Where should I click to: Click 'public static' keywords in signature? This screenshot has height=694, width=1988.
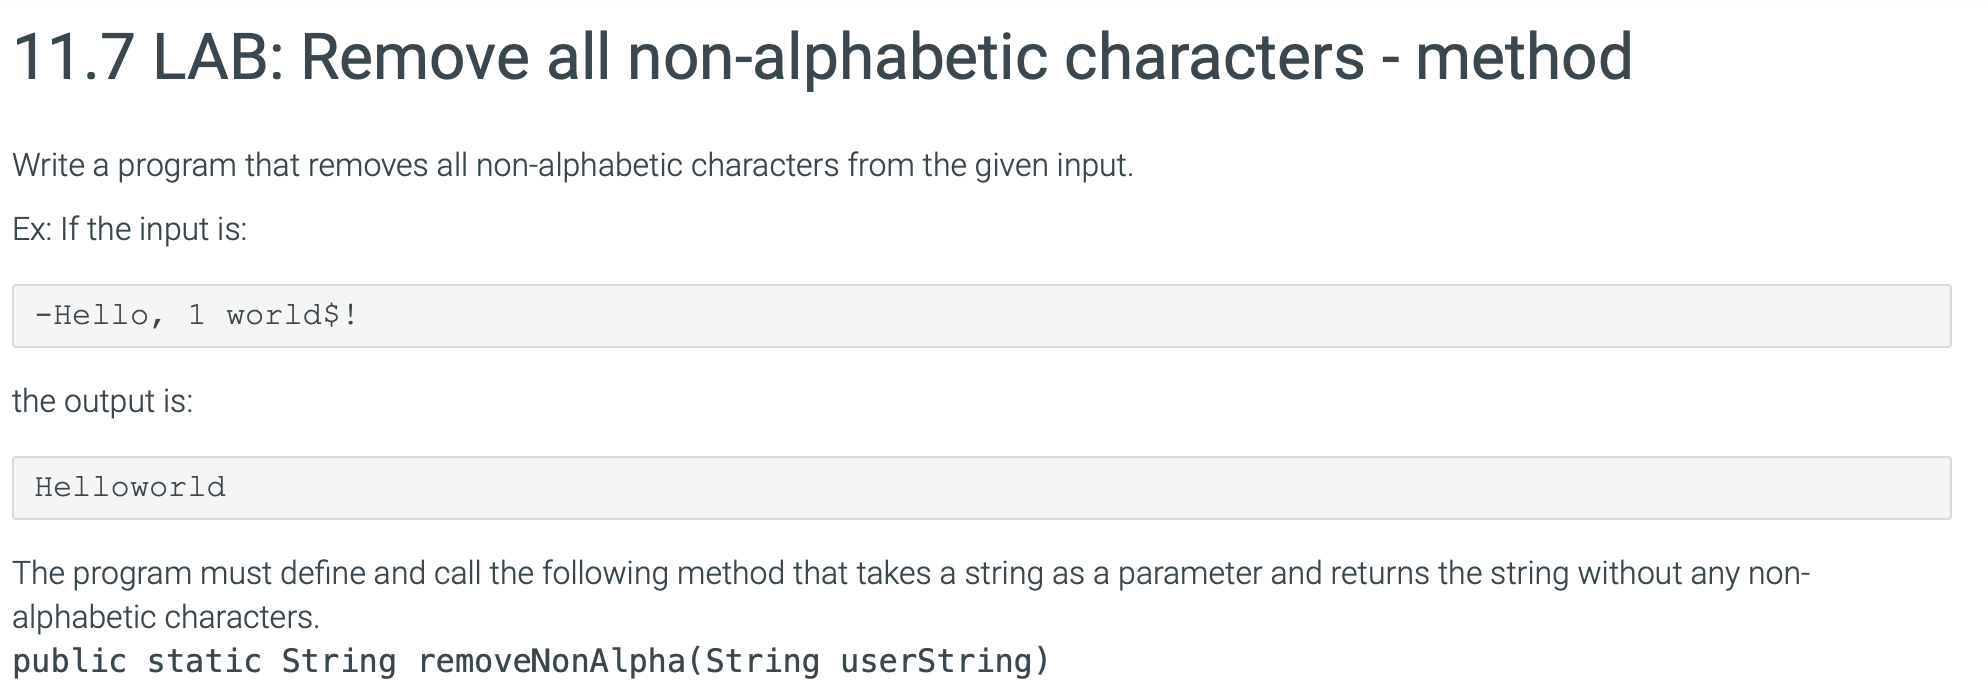tap(137, 661)
